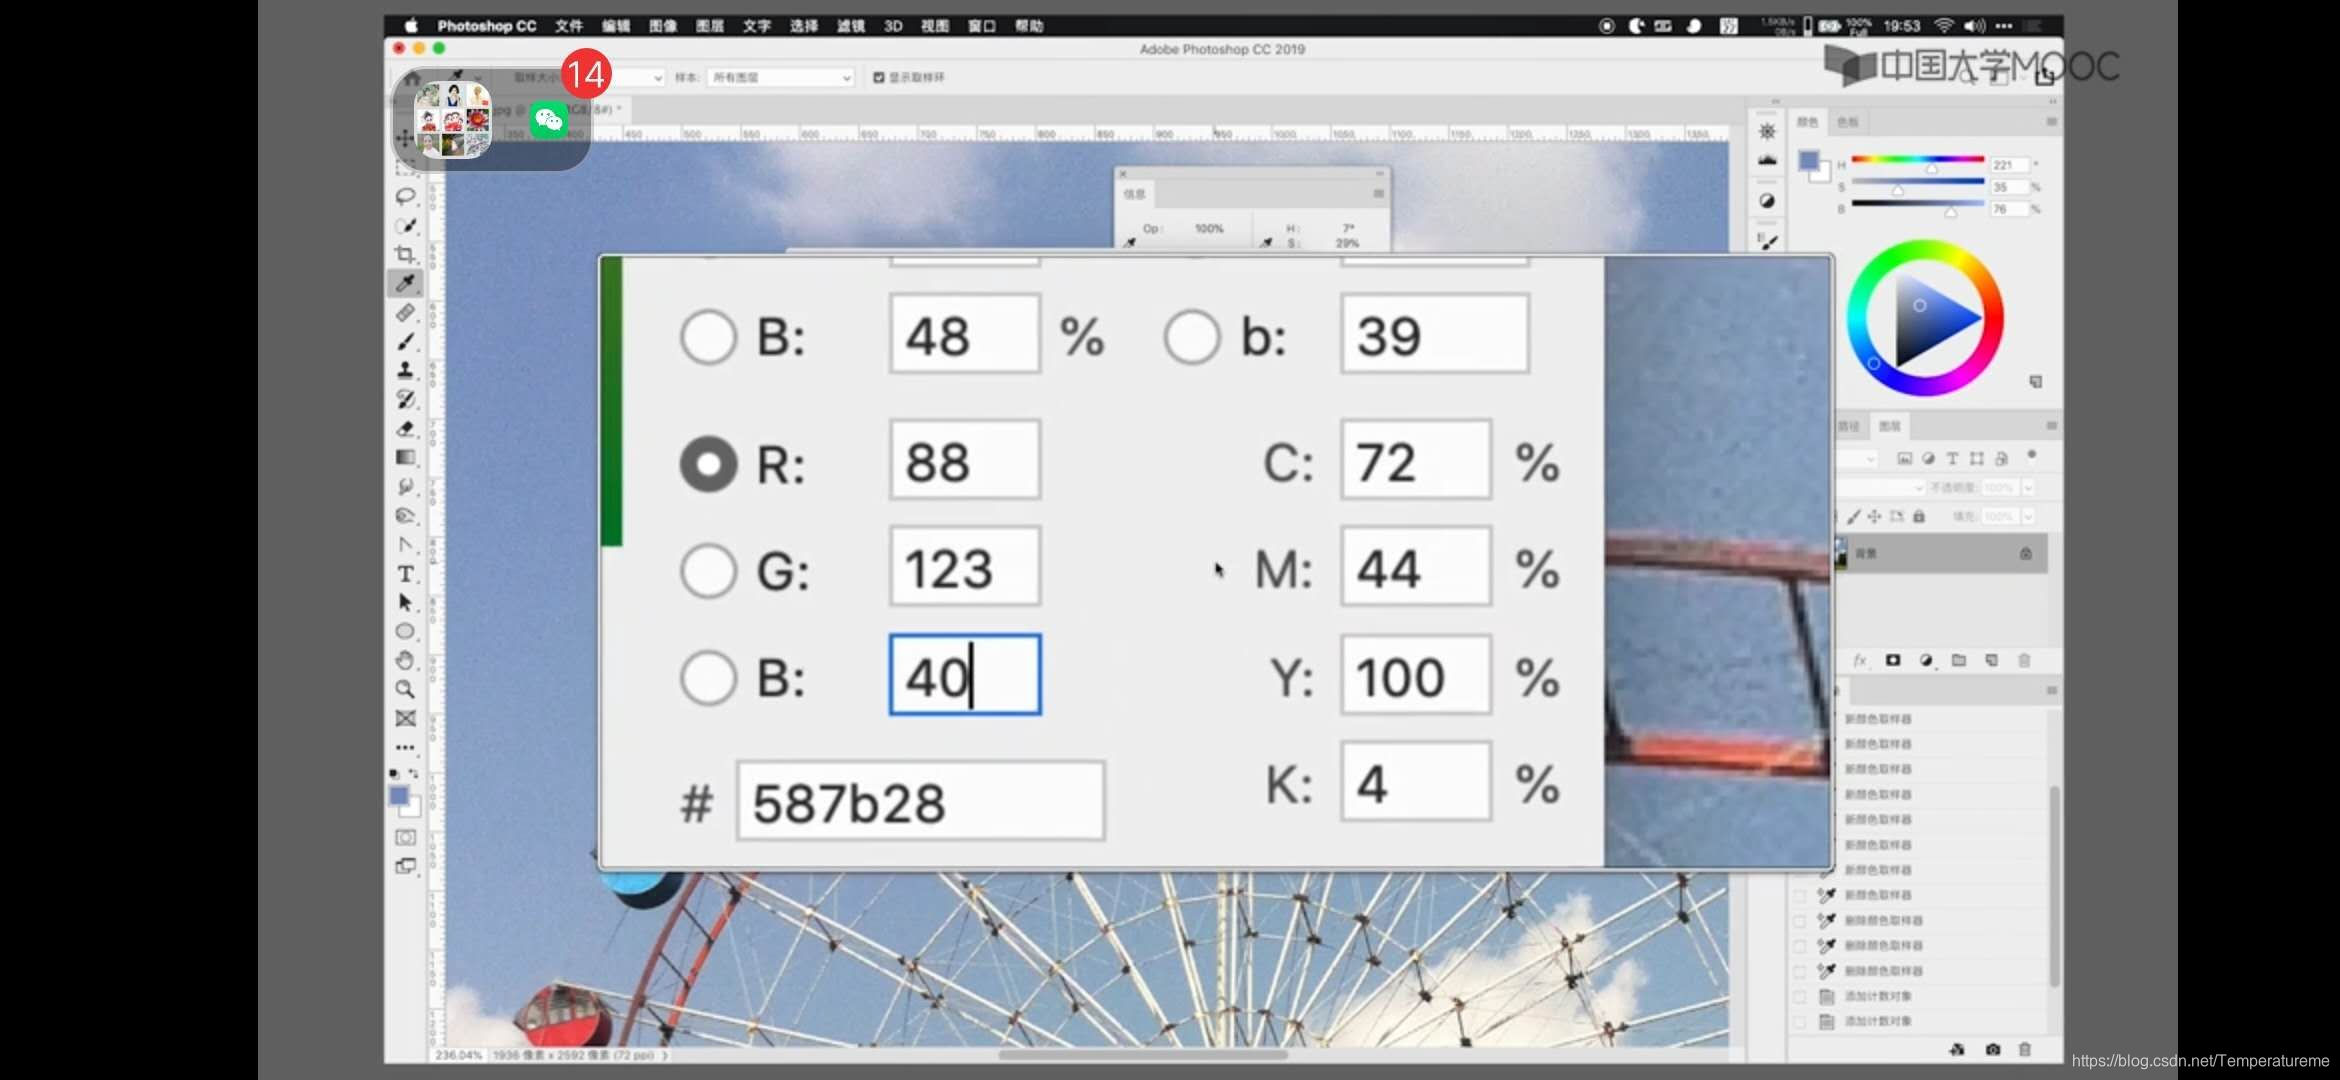Click the fx layer style button
2340x1080 pixels.
pyautogui.click(x=1860, y=660)
